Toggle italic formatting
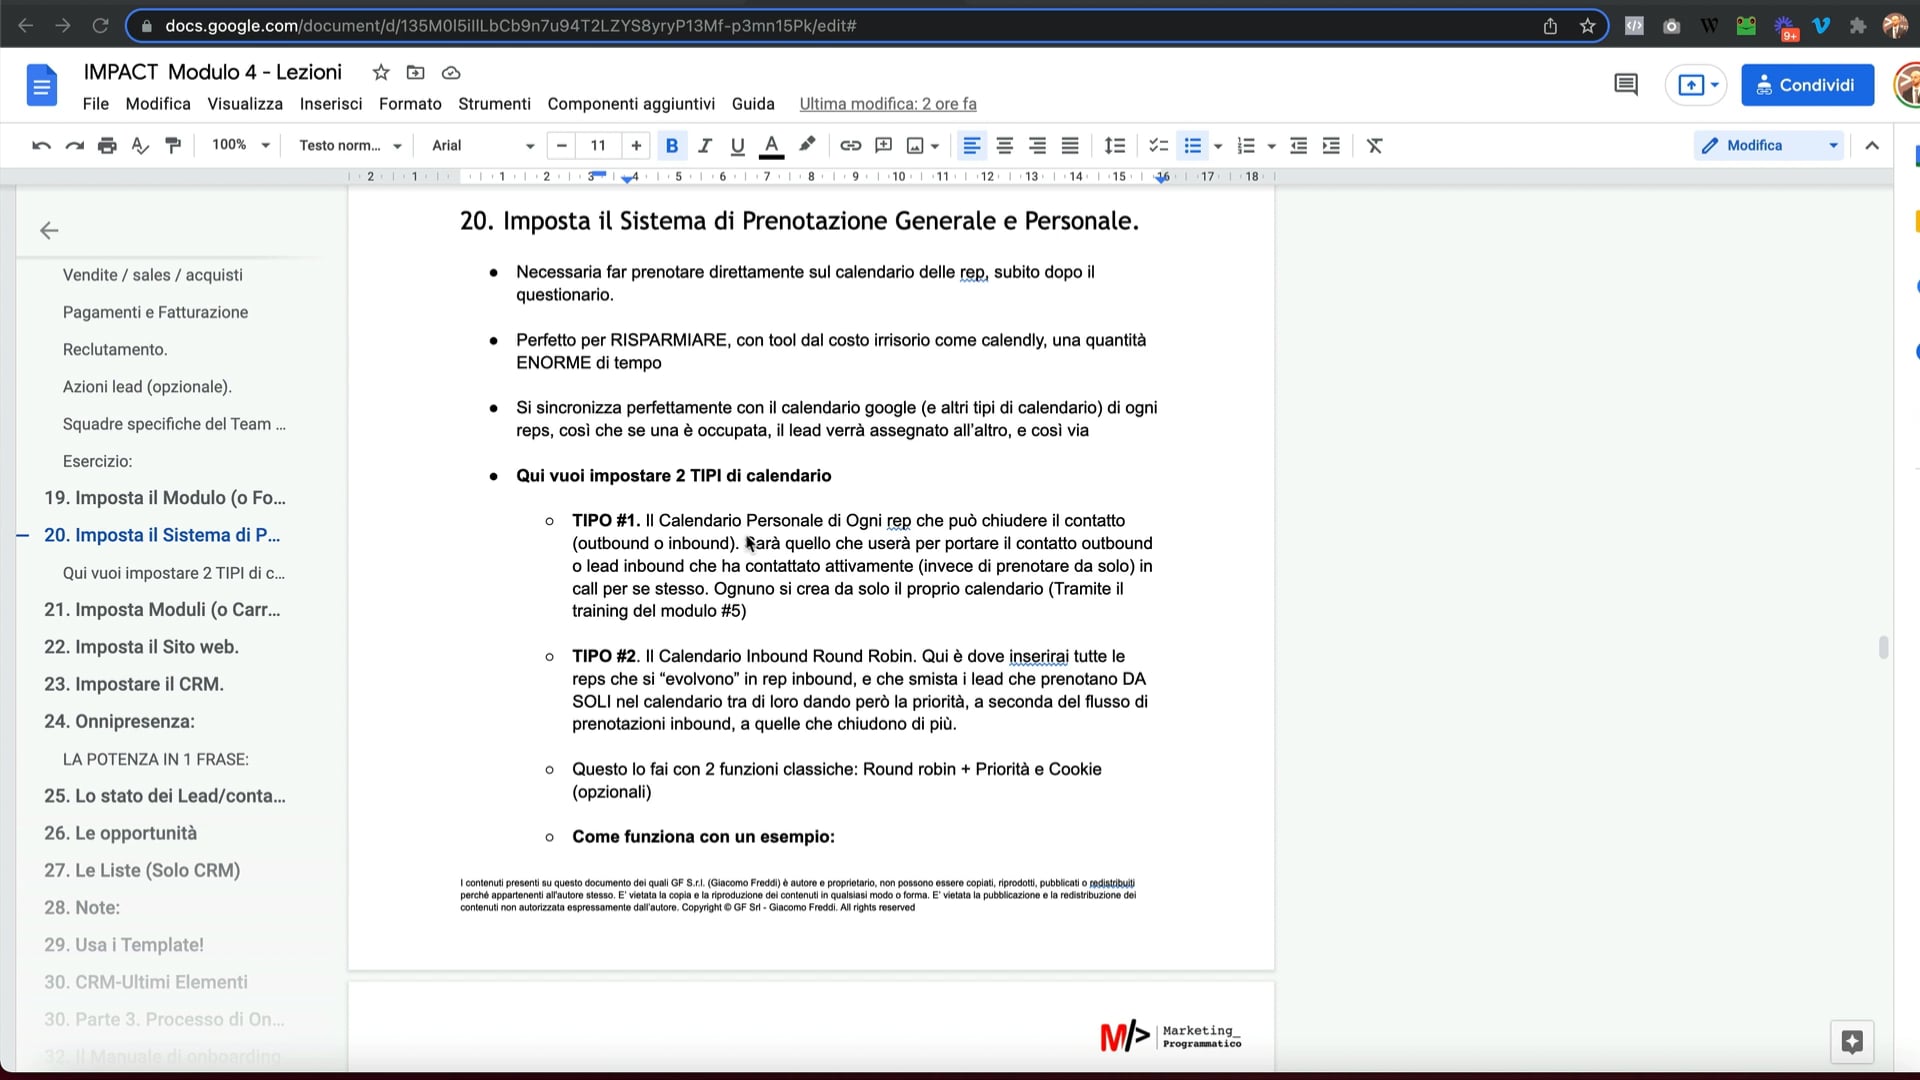Image resolution: width=1920 pixels, height=1080 pixels. click(705, 146)
